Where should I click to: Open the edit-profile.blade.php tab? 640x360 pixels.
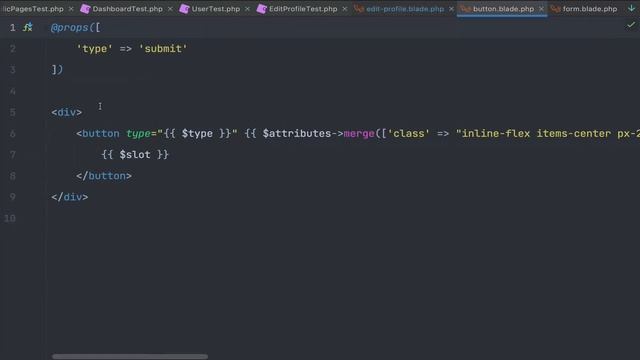tap(405, 9)
